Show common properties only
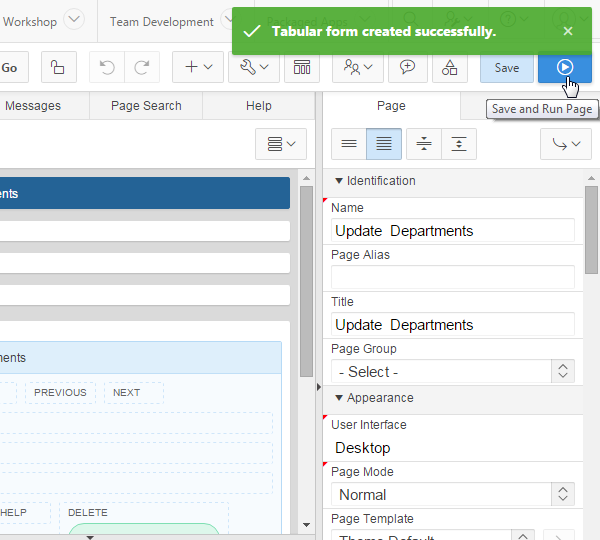This screenshot has width=600, height=540. pos(349,144)
